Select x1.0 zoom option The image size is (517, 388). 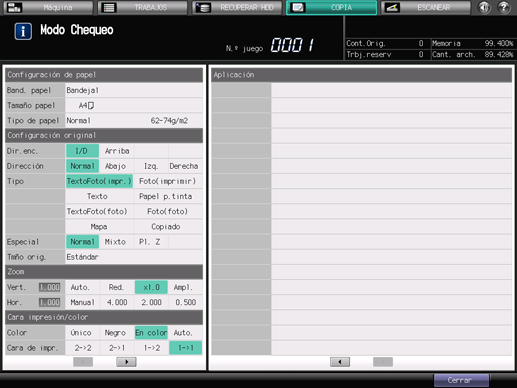click(x=151, y=287)
